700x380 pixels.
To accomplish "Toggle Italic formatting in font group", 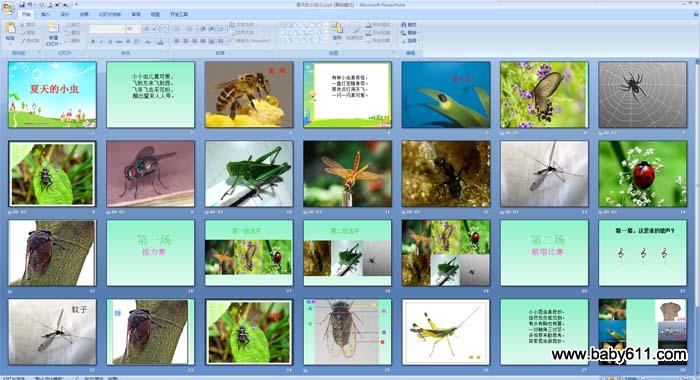I will pos(101,42).
